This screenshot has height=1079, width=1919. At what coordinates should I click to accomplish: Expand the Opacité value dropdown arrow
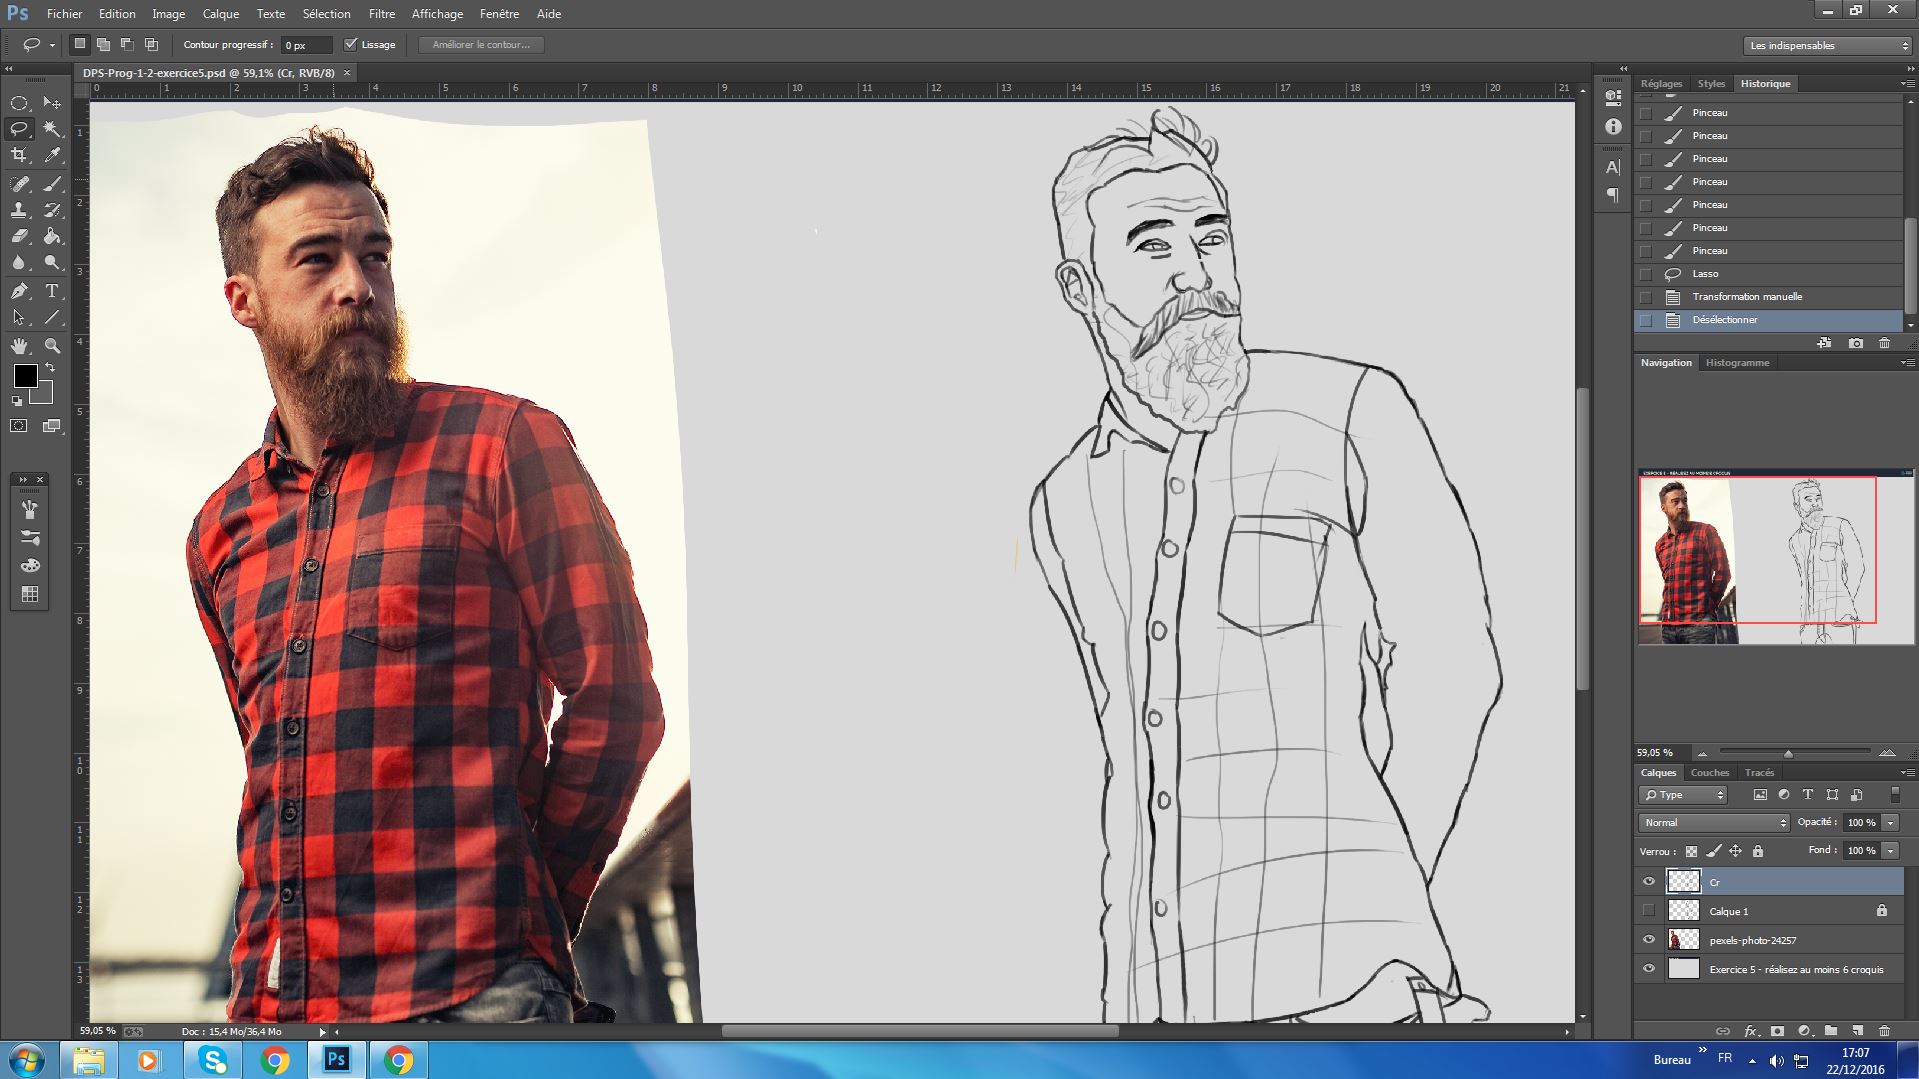(1890, 822)
